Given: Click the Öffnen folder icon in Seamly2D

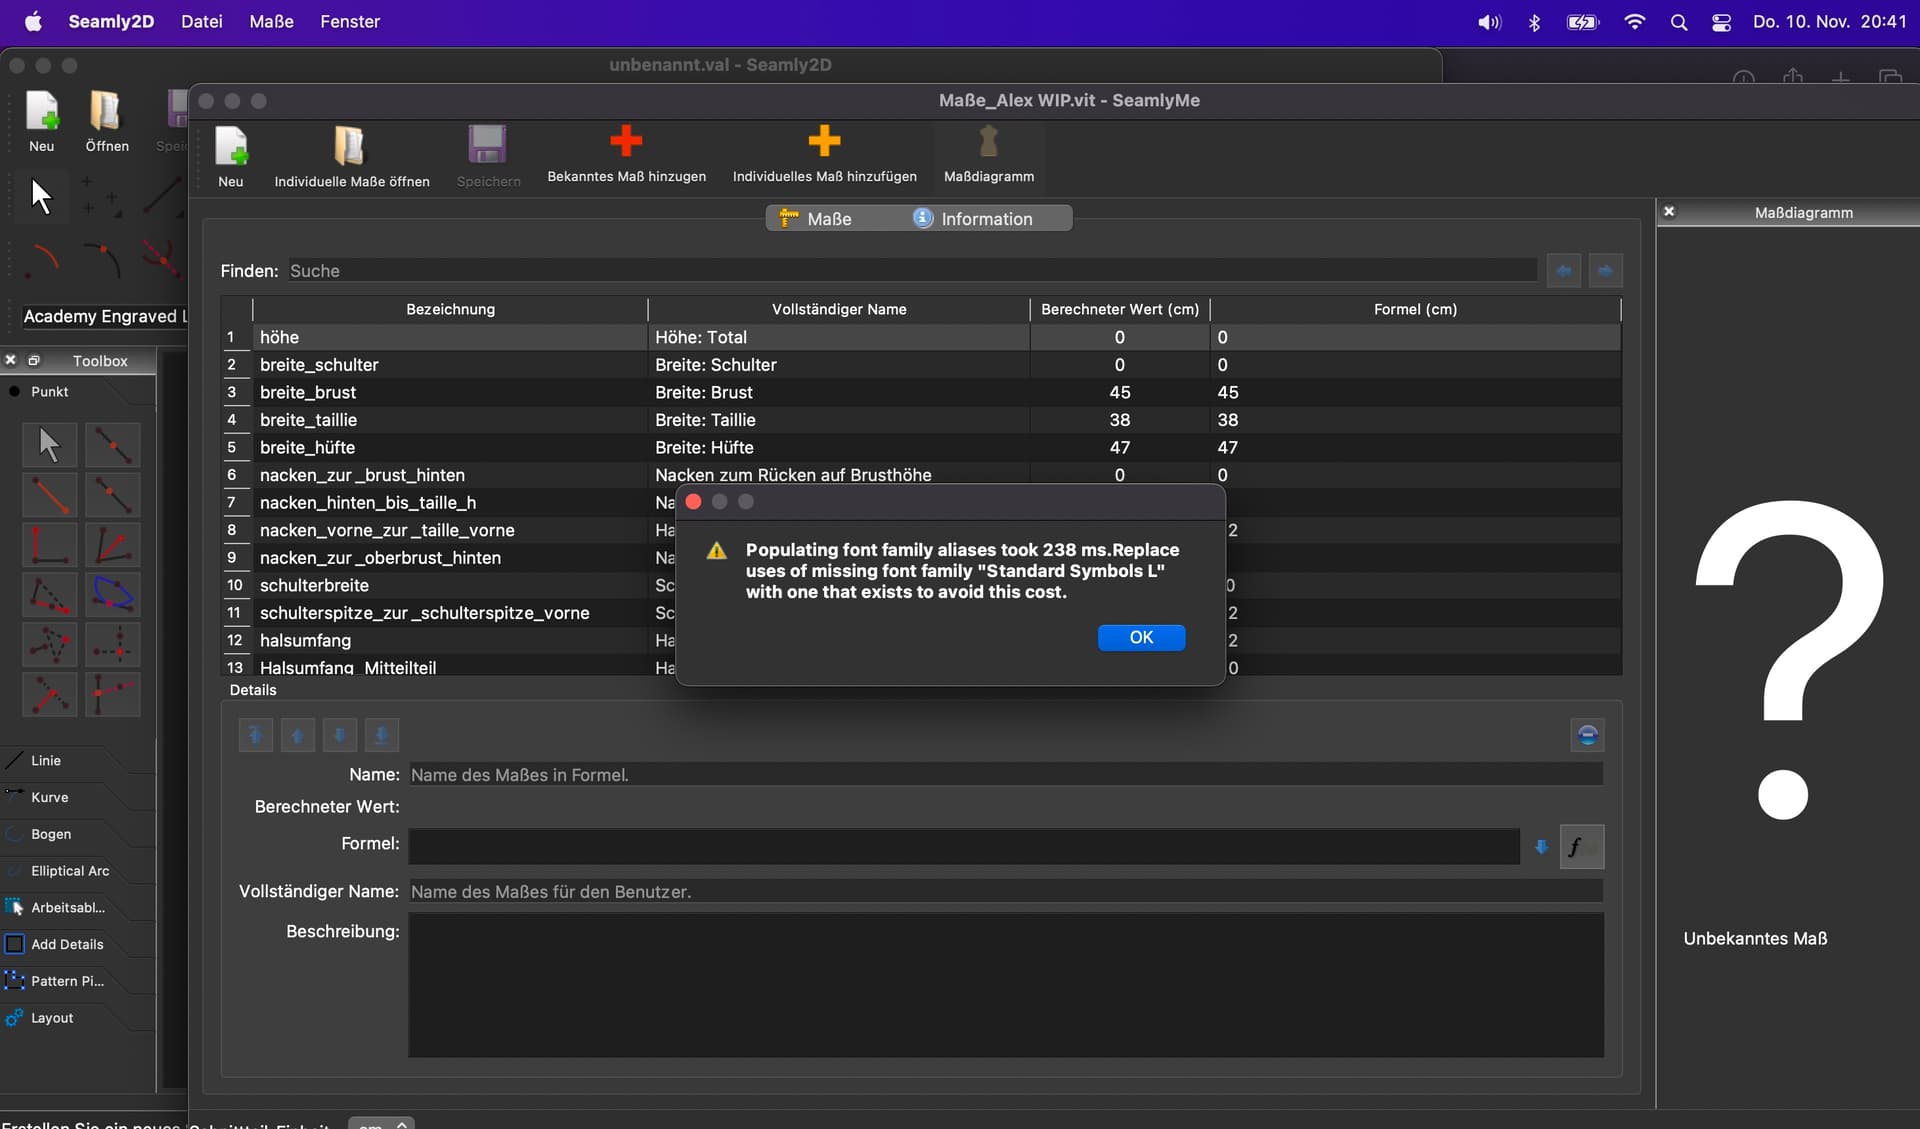Looking at the screenshot, I should (x=106, y=111).
